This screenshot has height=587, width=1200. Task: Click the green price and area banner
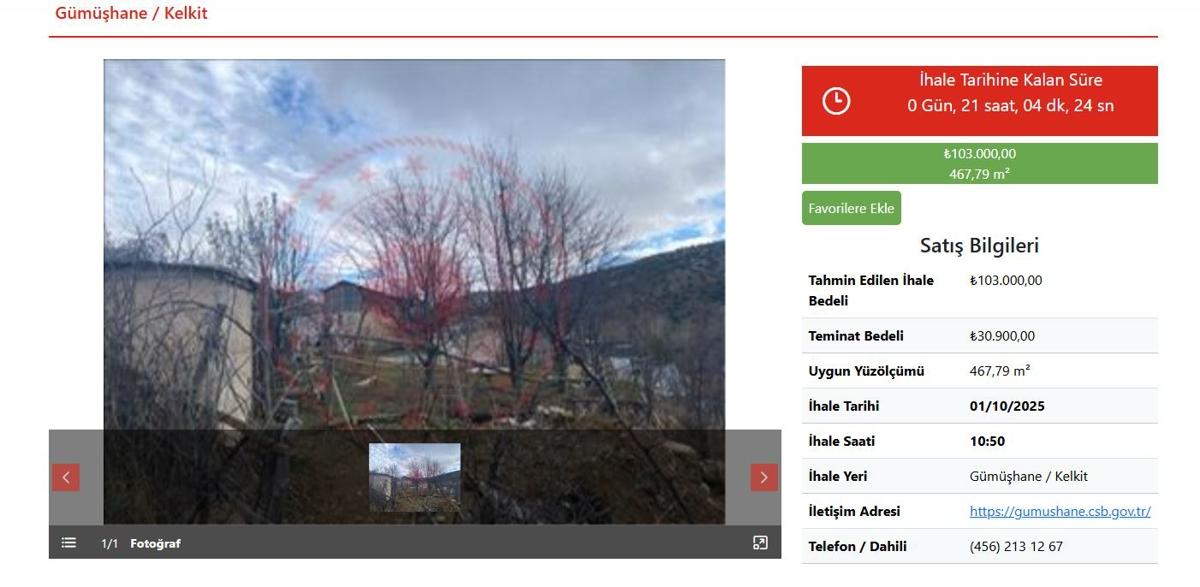(979, 163)
